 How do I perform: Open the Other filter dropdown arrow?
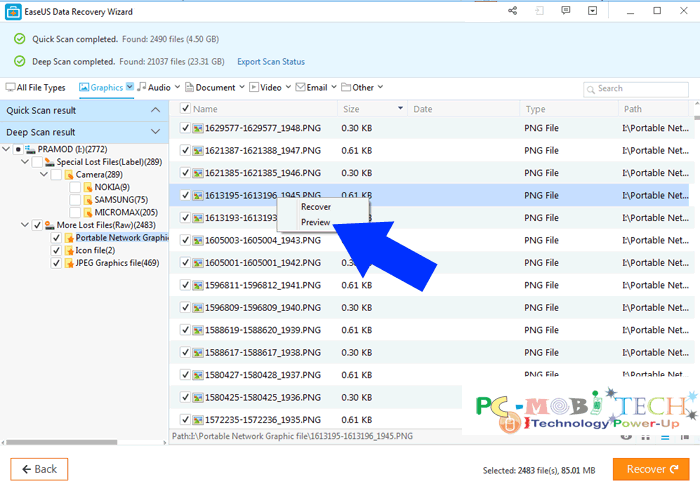click(380, 87)
